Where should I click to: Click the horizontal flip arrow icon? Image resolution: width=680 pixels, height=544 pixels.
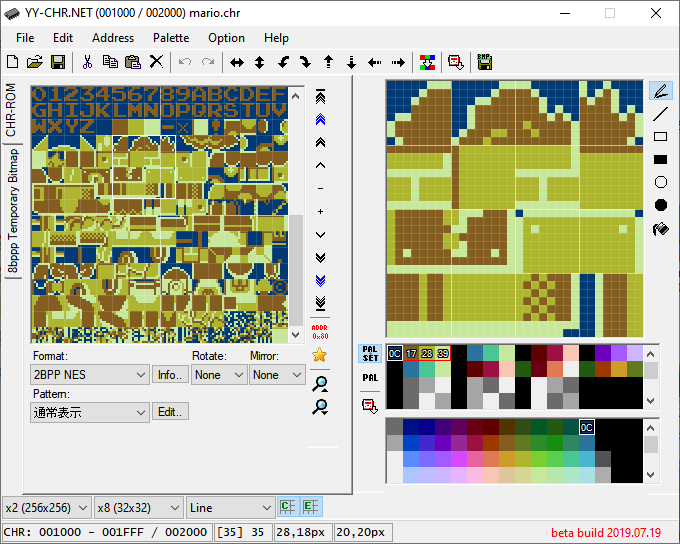237,62
